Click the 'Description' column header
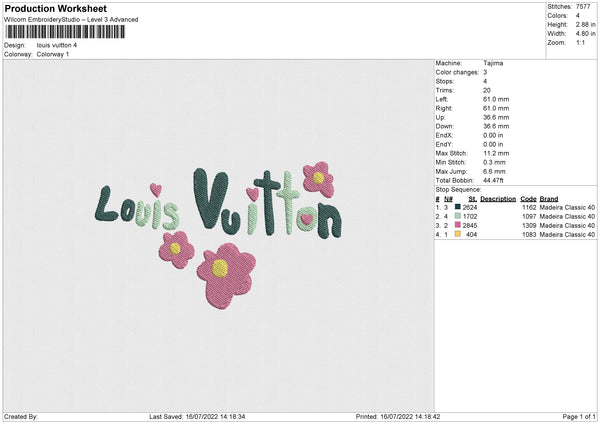This screenshot has height=424, width=600. (x=498, y=199)
